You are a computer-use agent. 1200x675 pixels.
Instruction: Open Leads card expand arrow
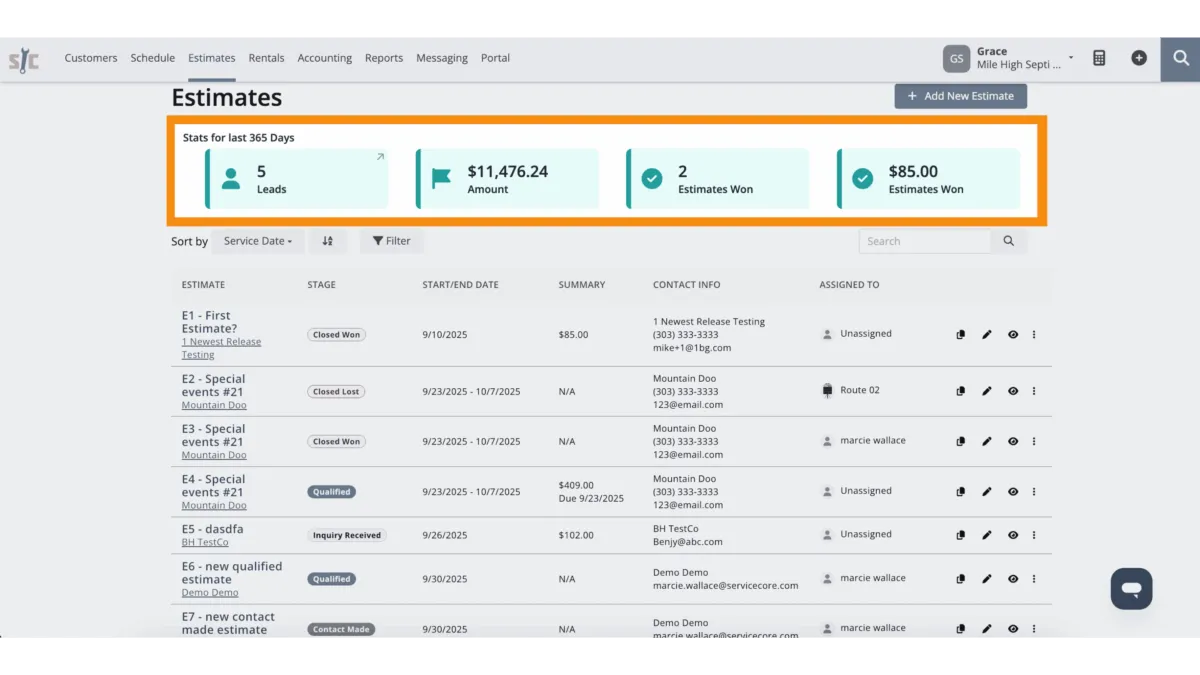[380, 157]
